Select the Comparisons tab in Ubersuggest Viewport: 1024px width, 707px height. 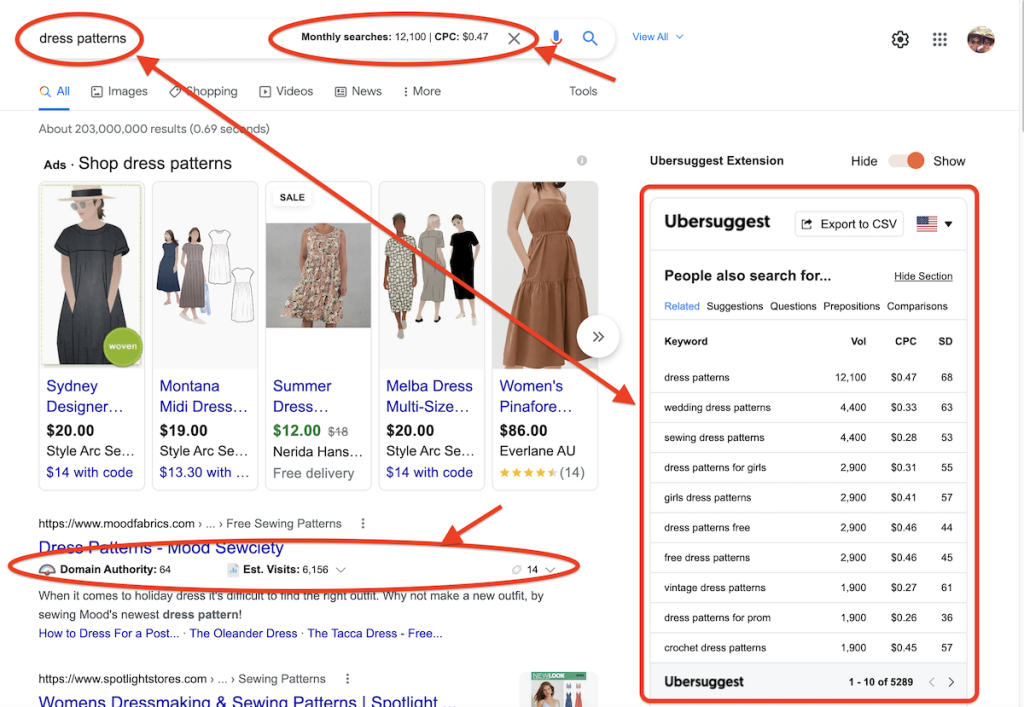917,306
